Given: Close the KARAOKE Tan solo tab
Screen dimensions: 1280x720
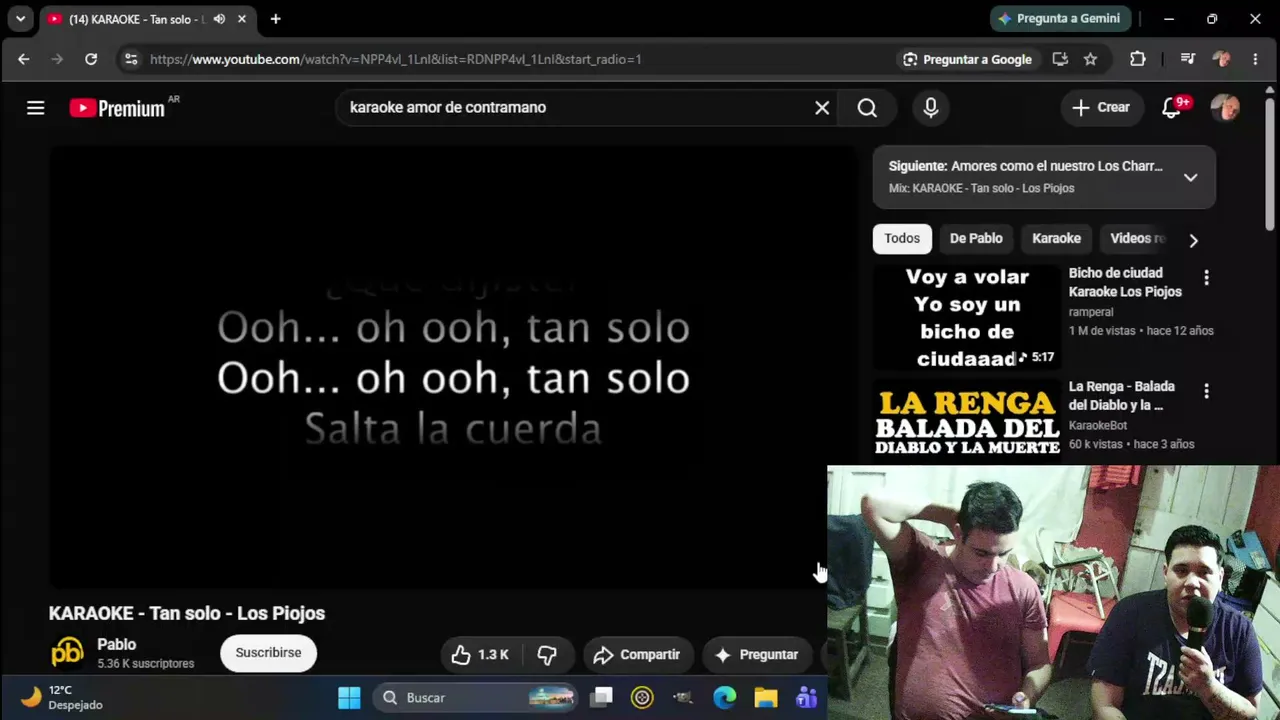Looking at the screenshot, I should (242, 19).
